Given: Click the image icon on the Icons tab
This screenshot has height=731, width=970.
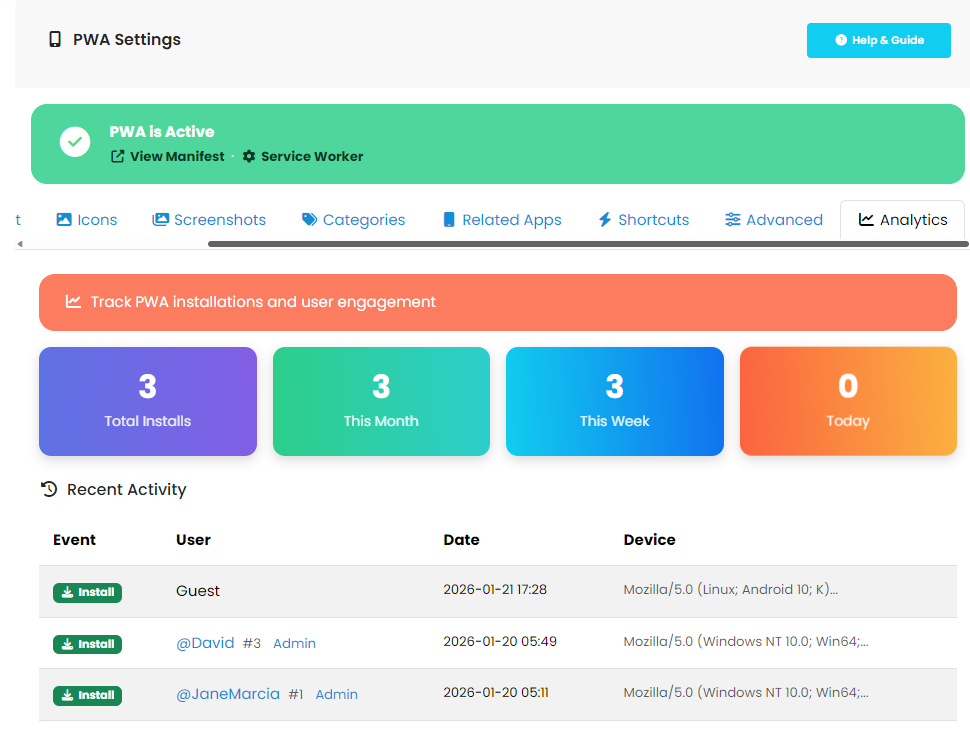Looking at the screenshot, I should (62, 219).
